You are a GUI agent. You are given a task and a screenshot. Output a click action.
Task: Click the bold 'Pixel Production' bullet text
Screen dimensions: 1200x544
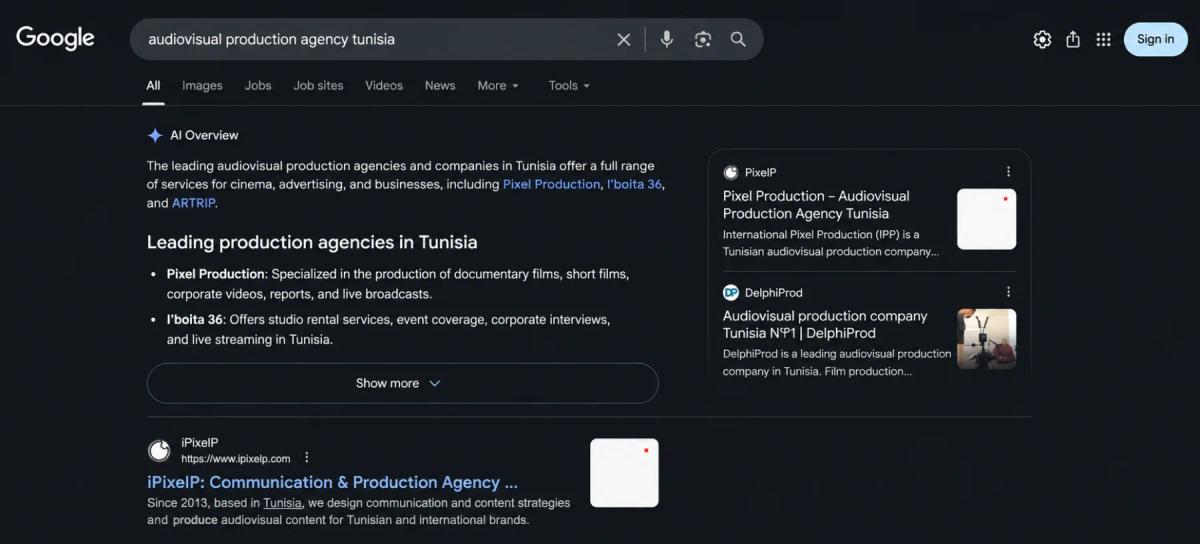[x=216, y=273]
